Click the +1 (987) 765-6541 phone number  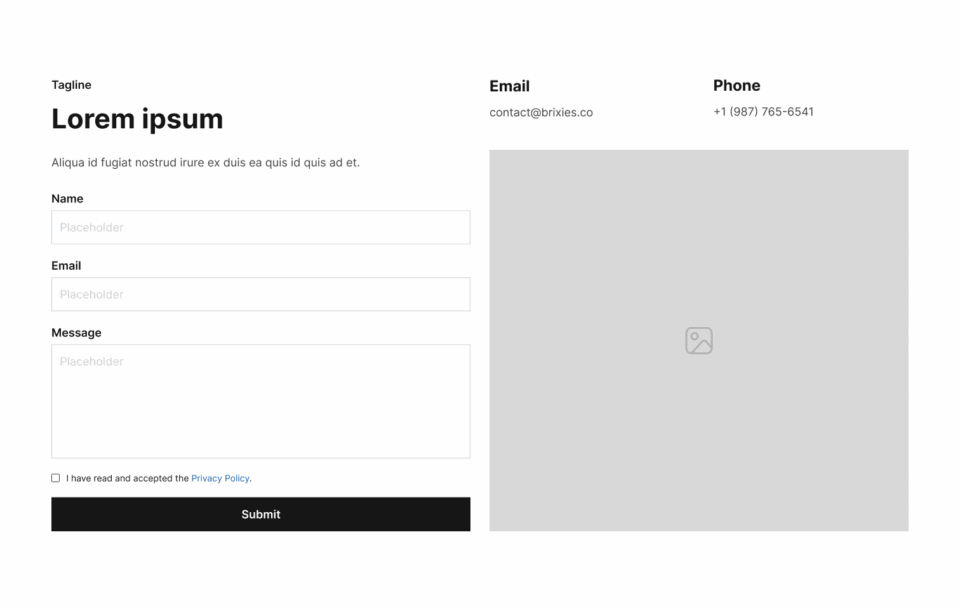[x=763, y=111]
